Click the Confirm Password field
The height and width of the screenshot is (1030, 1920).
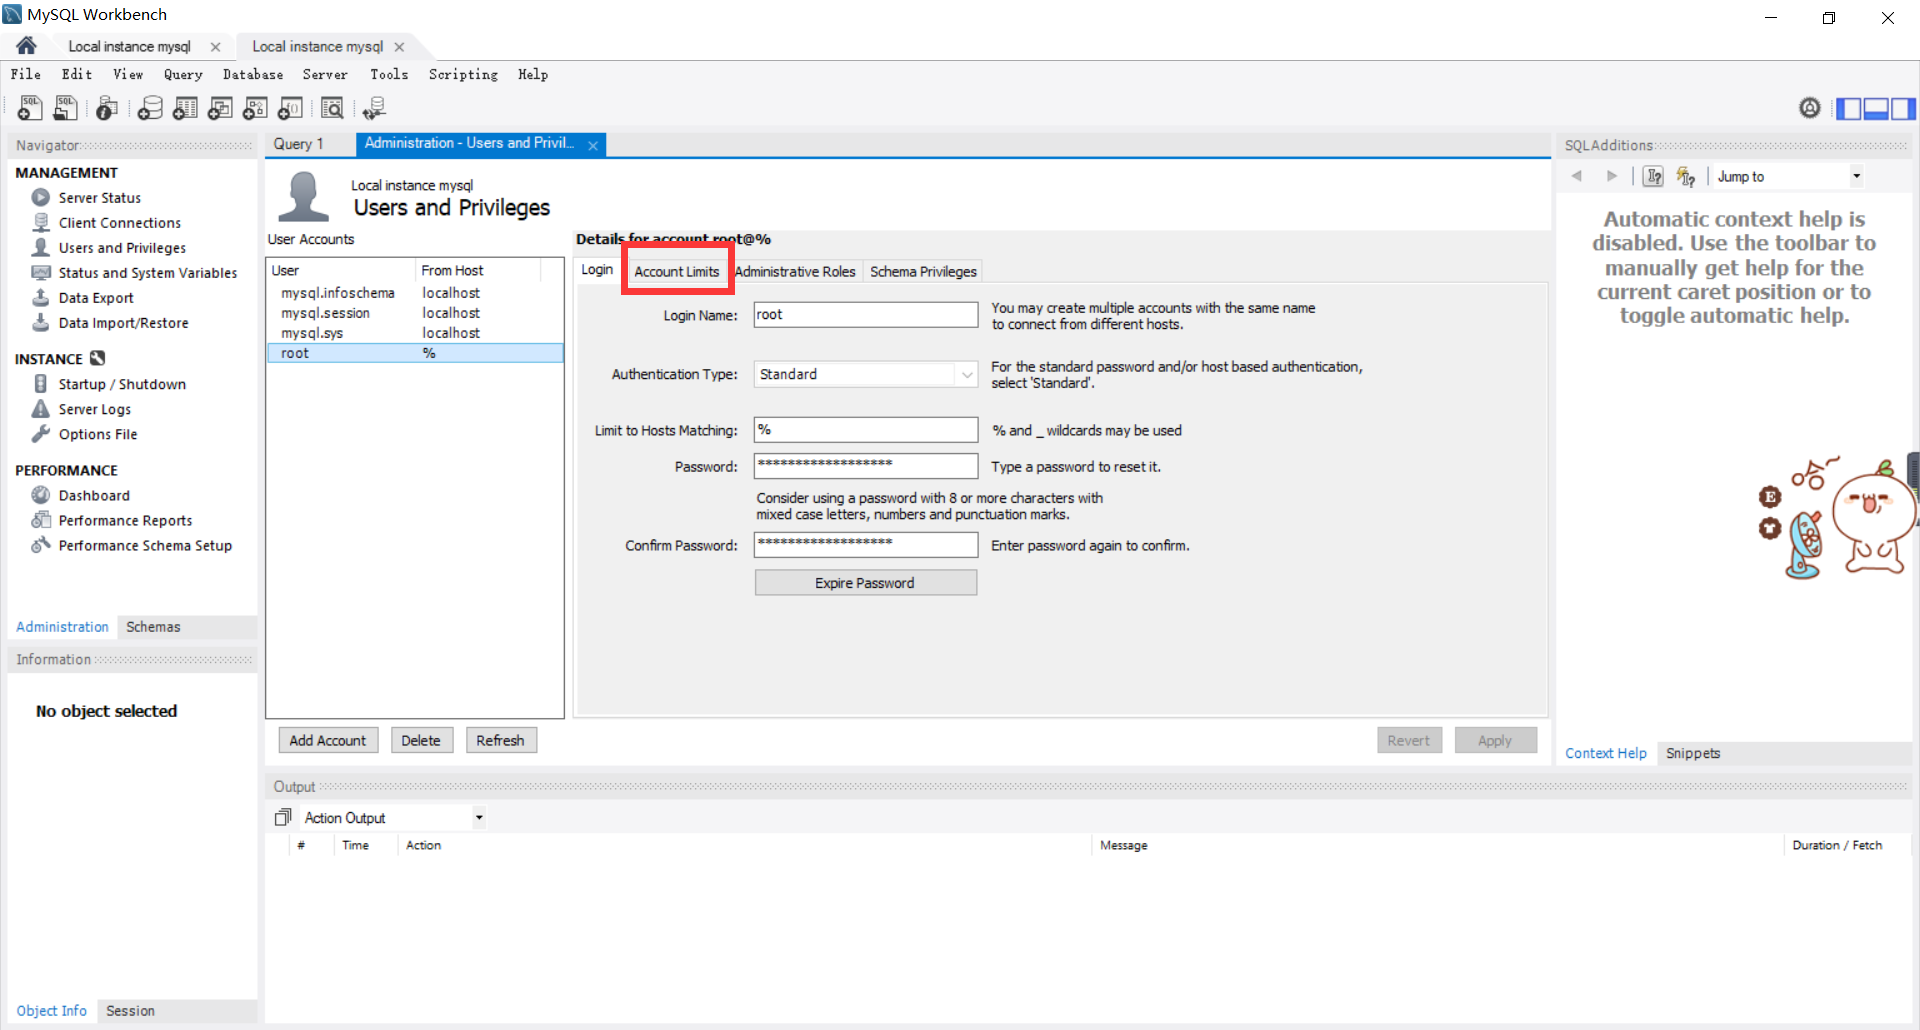point(866,545)
